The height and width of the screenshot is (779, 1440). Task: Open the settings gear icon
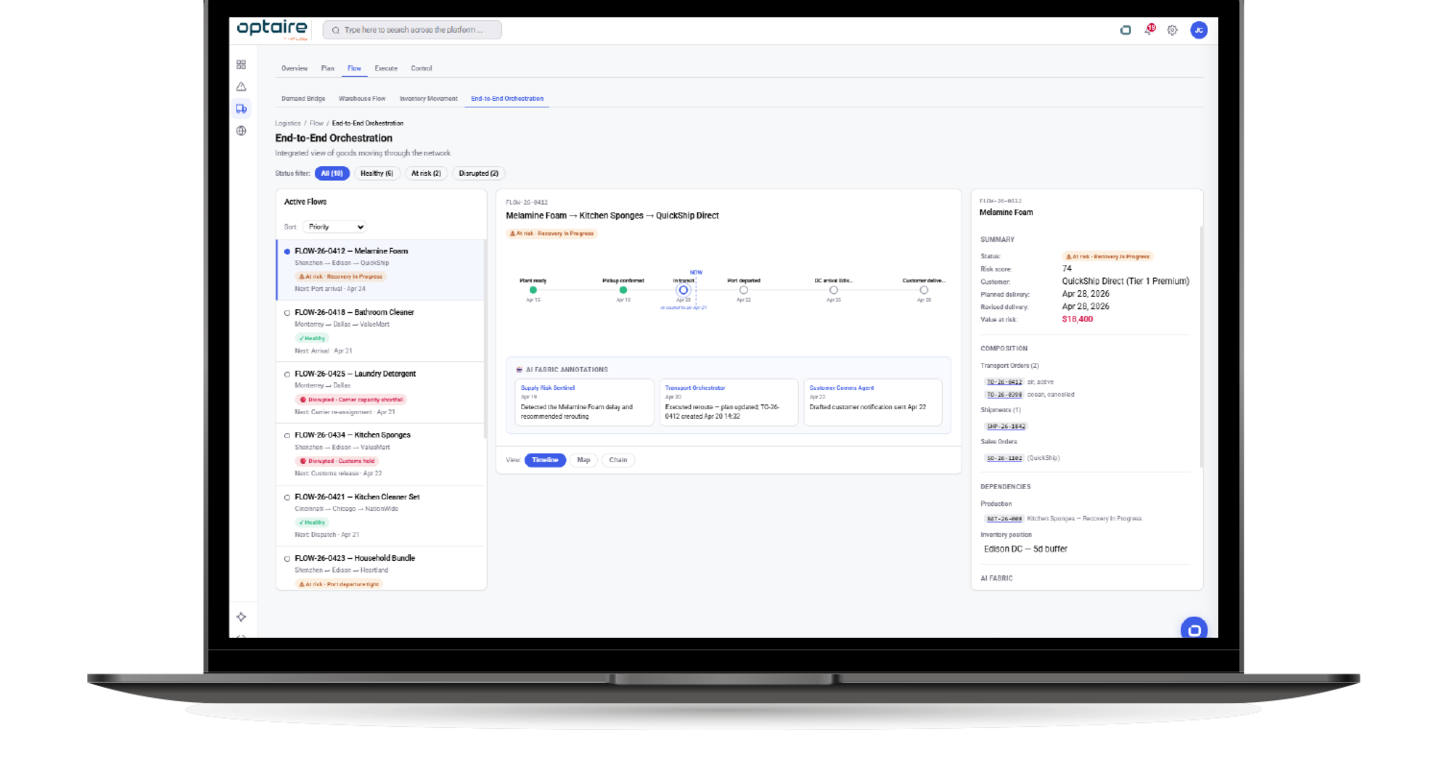1172,30
